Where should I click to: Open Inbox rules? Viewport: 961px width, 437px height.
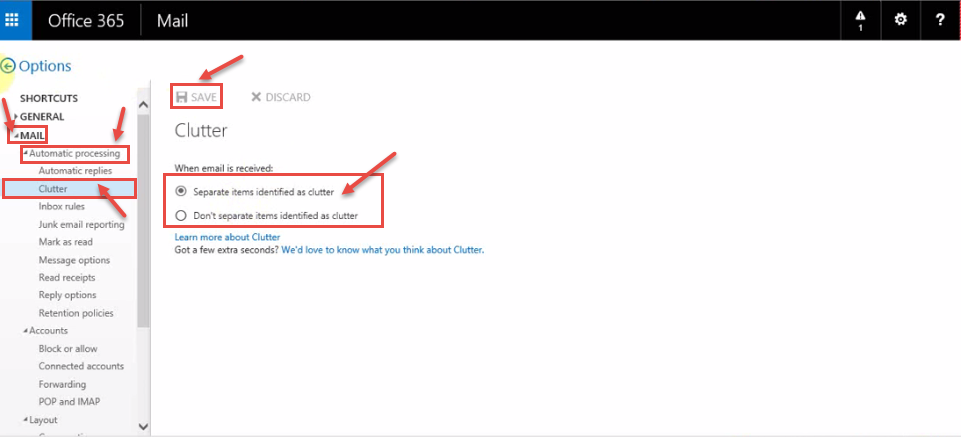click(62, 207)
